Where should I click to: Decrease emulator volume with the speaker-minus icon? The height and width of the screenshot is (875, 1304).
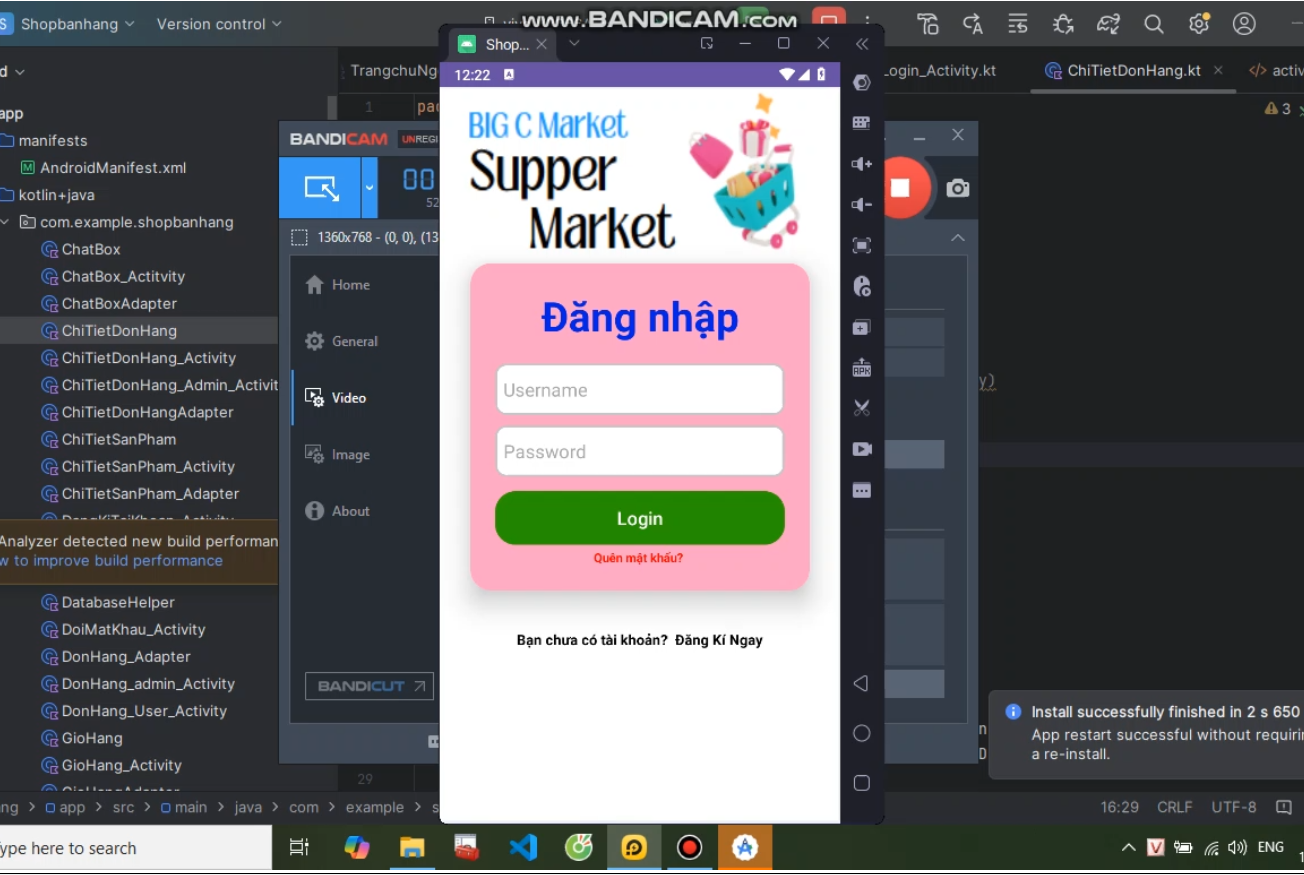pyautogui.click(x=862, y=205)
